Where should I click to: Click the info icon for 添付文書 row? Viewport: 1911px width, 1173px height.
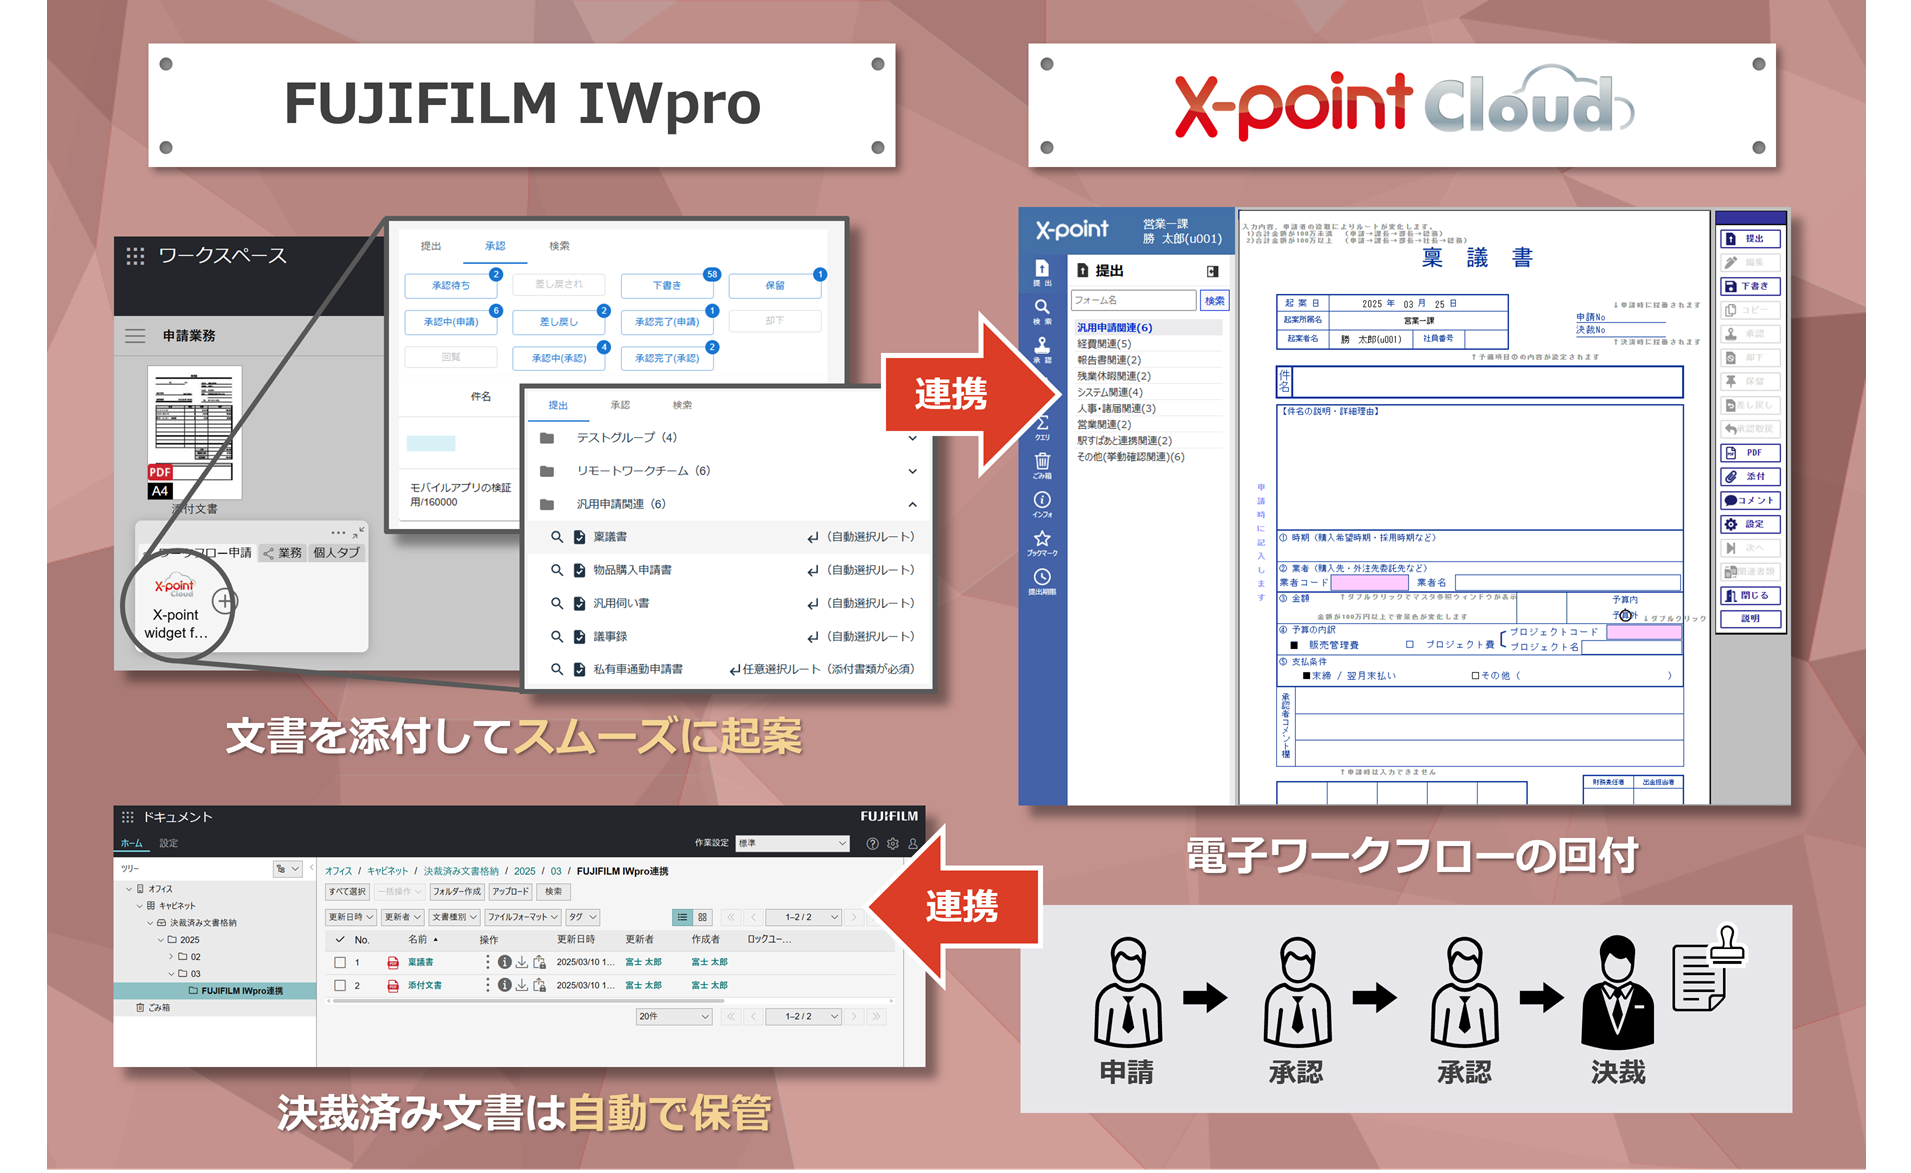(x=505, y=985)
